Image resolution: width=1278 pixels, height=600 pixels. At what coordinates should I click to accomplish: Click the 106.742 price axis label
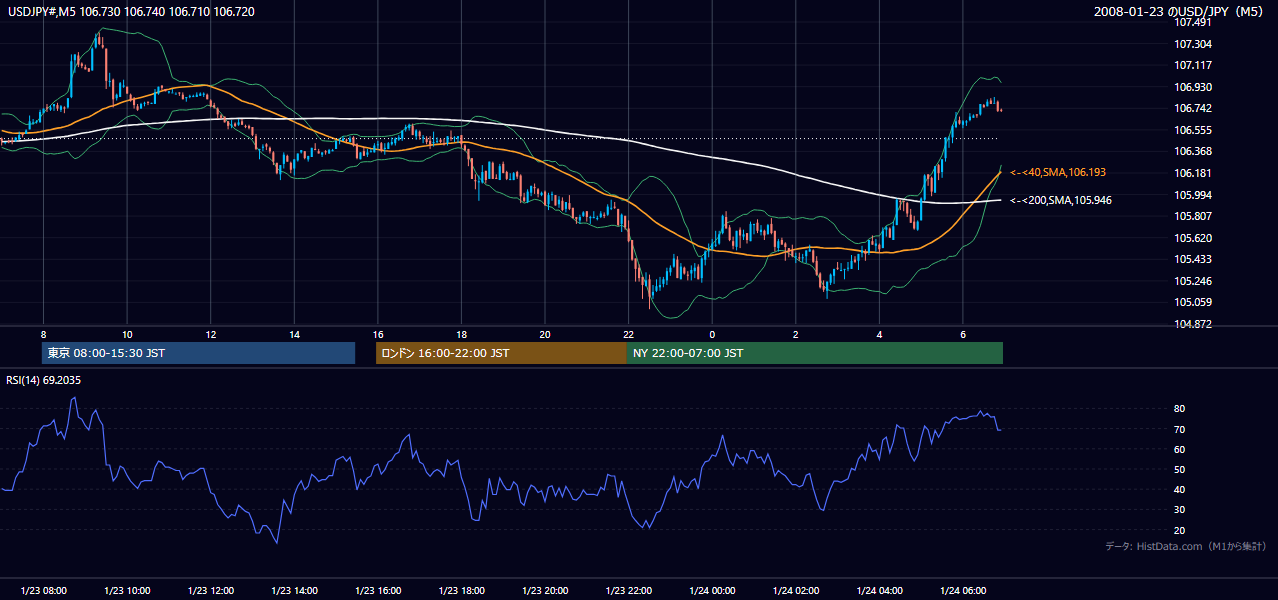[1193, 109]
